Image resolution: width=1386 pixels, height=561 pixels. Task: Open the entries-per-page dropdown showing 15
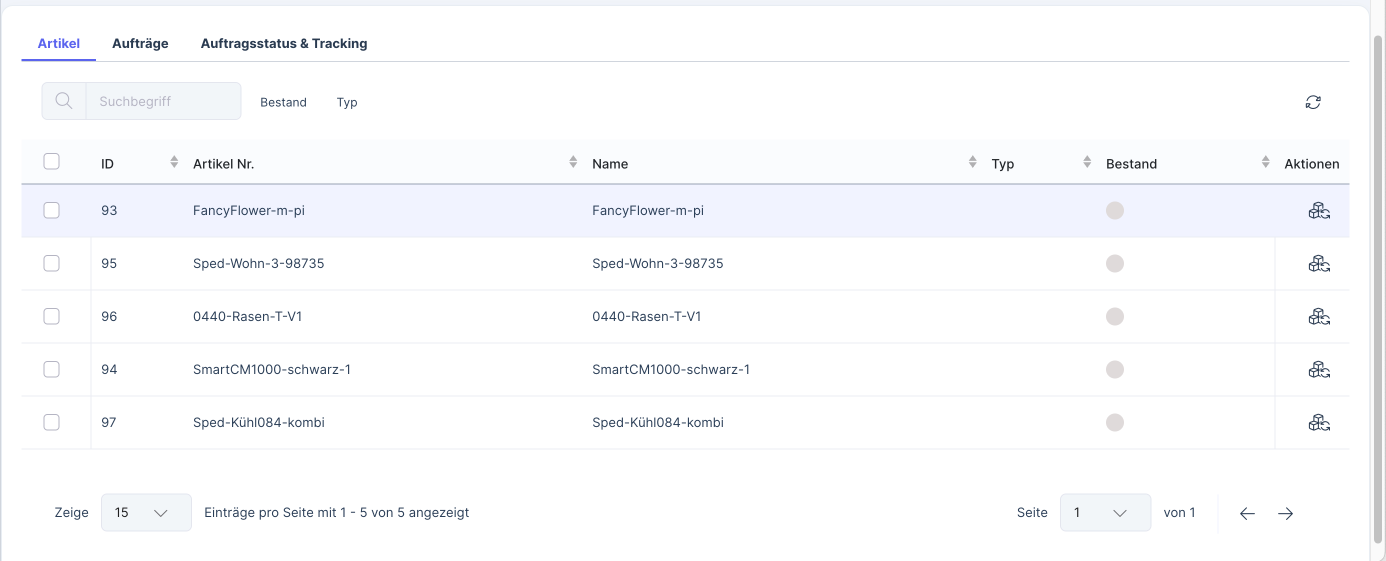click(146, 513)
